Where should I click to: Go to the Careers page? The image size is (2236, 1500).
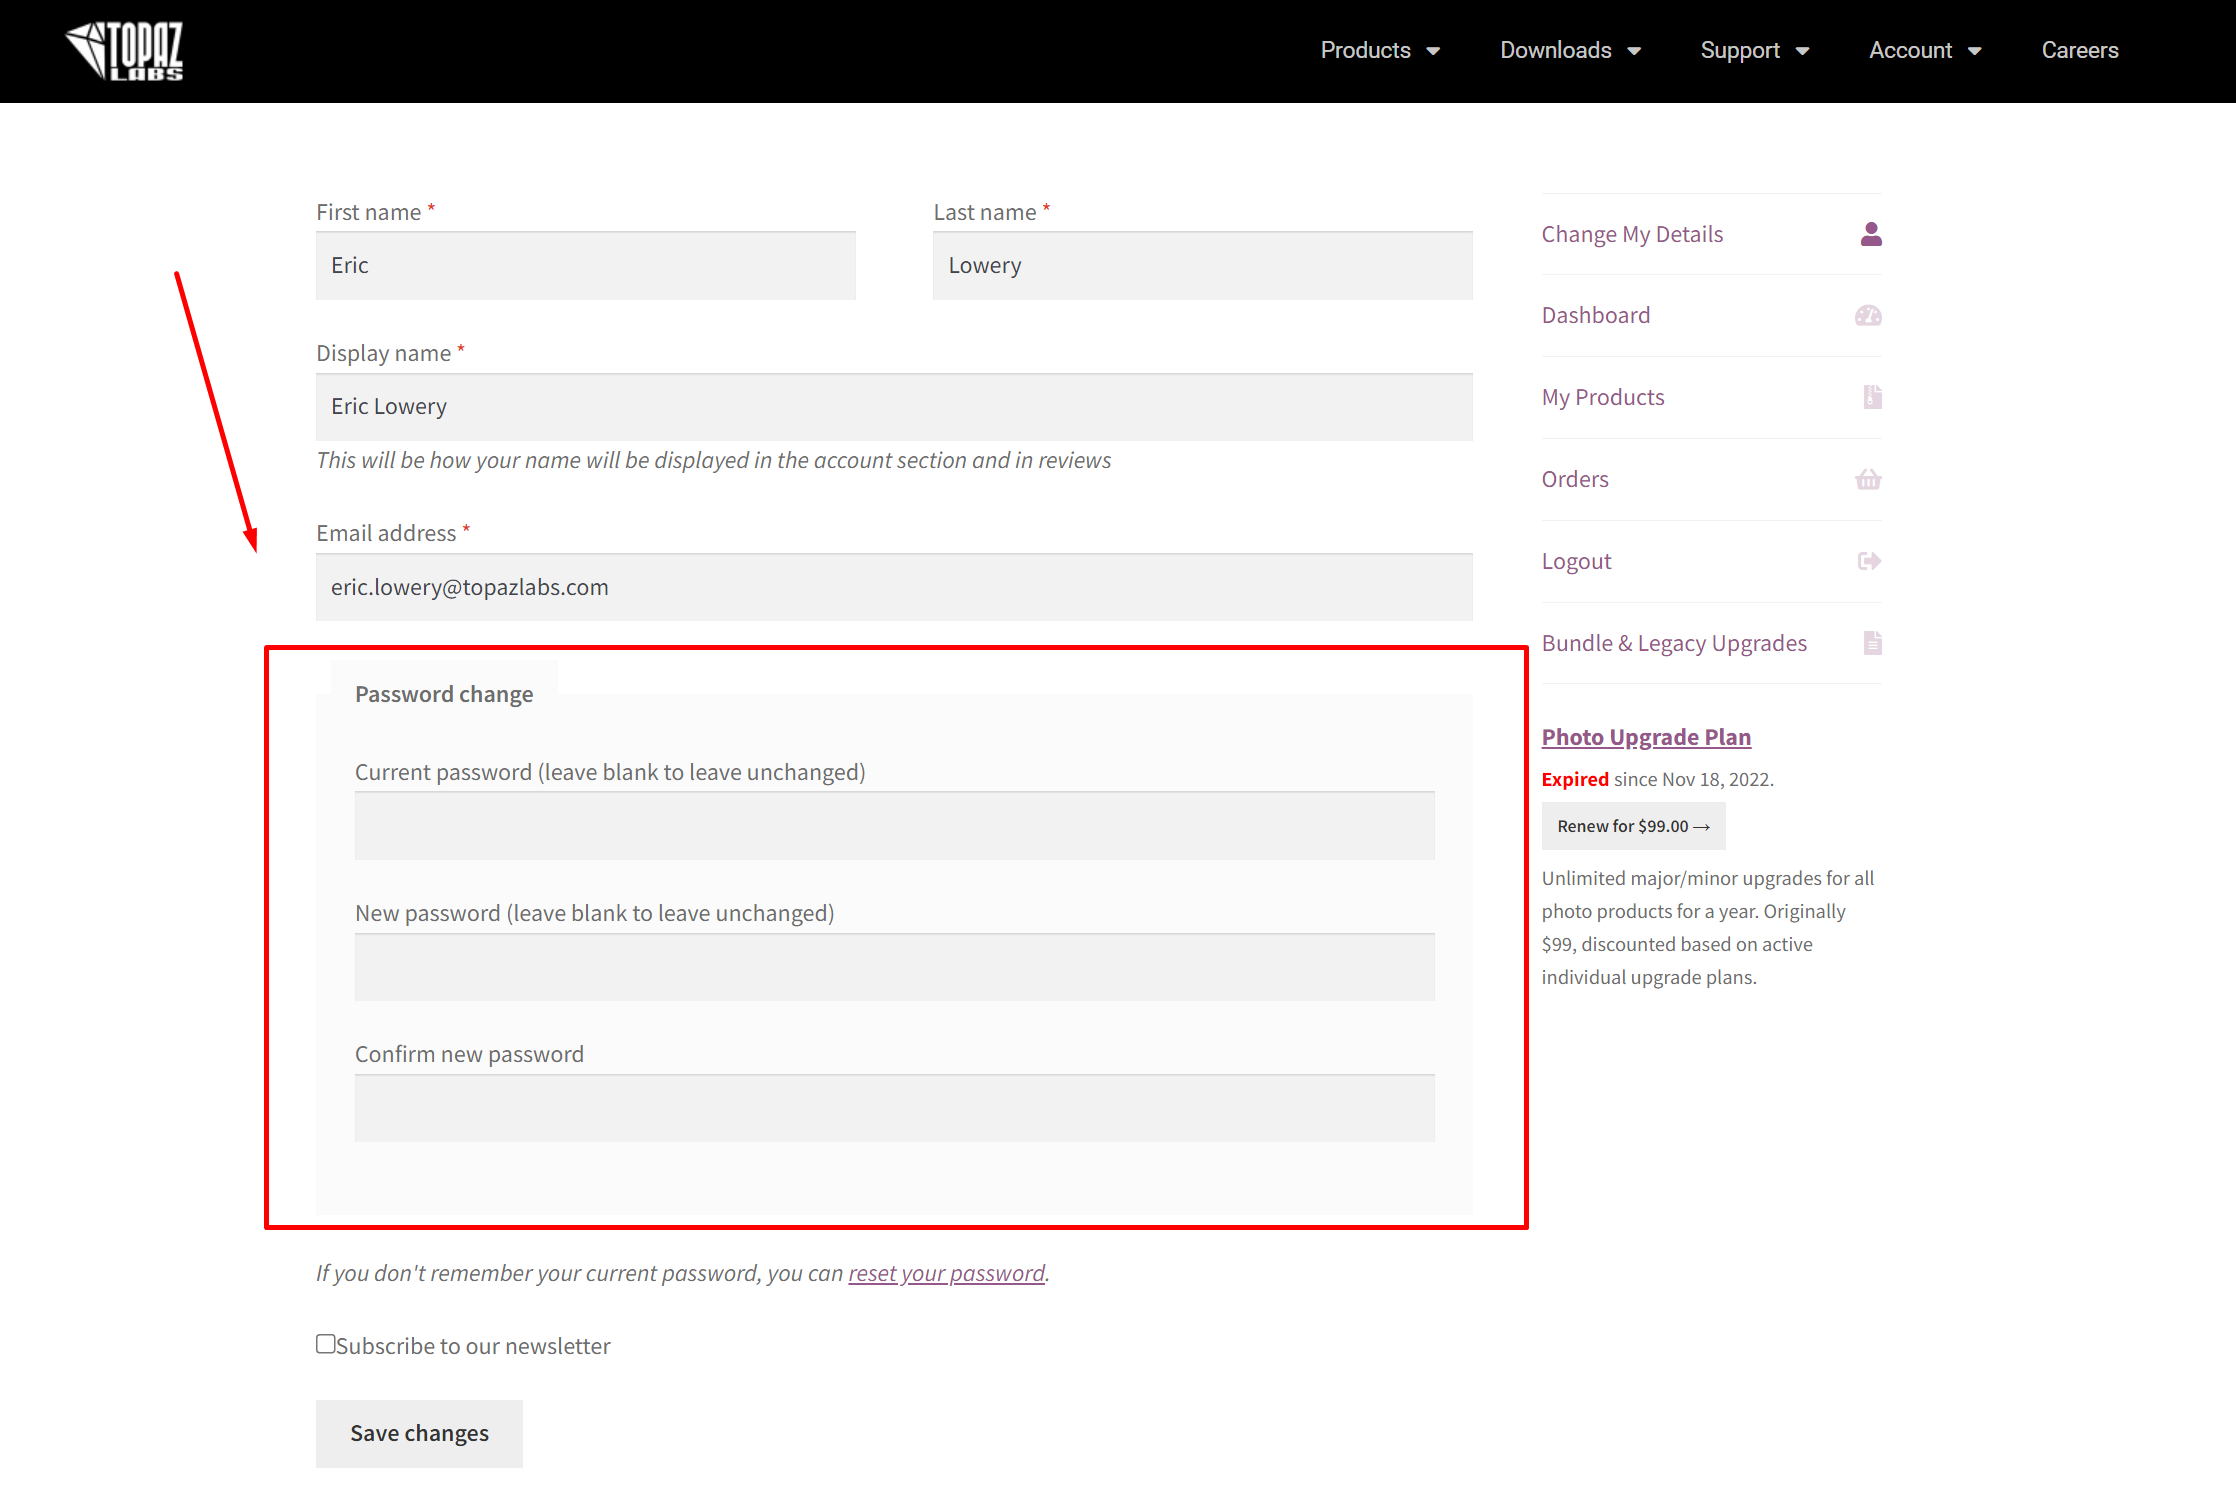2079,51
